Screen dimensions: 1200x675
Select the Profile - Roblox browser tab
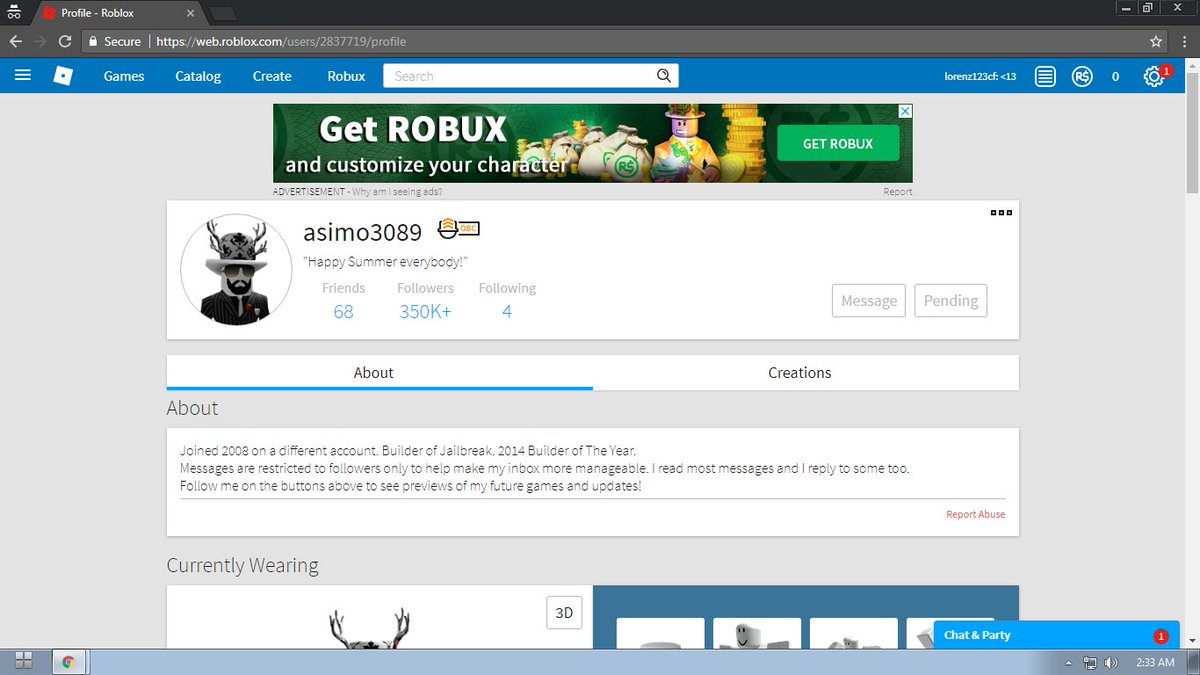(120, 13)
